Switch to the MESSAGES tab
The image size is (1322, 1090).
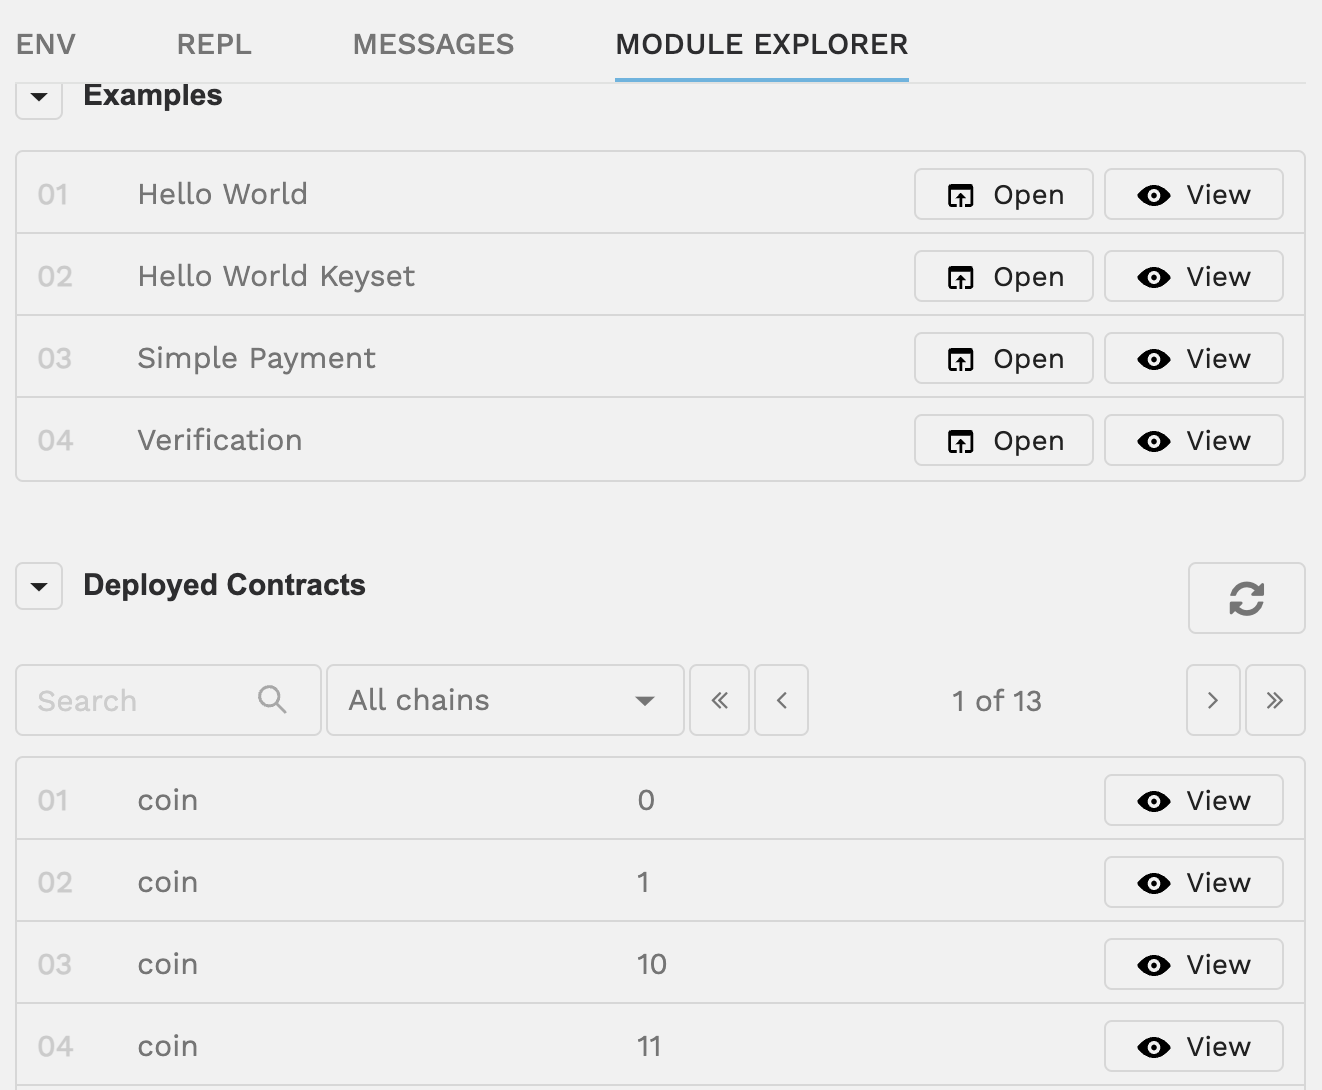pyautogui.click(x=433, y=44)
